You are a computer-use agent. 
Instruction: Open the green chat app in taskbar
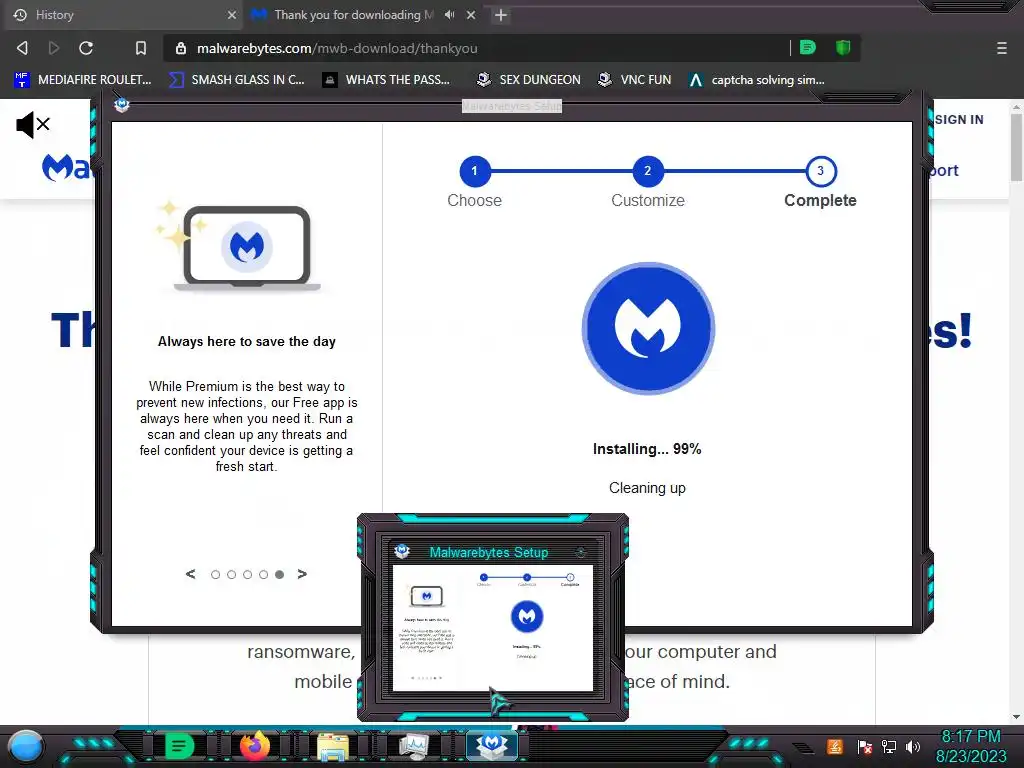[179, 745]
